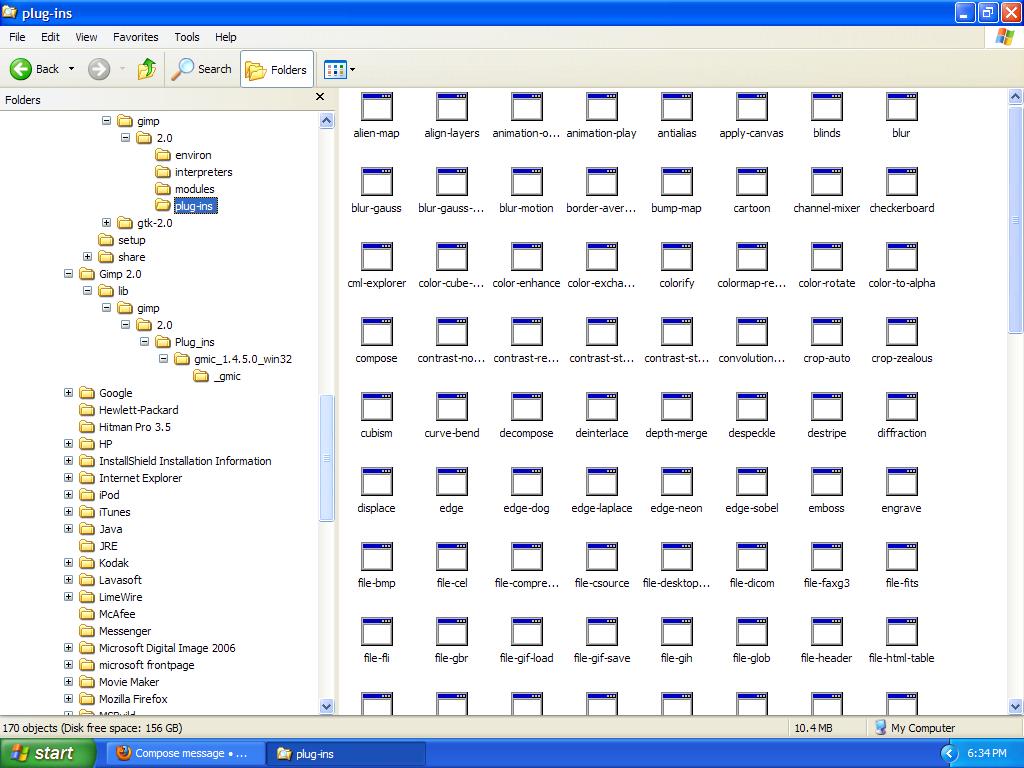
Task: Select the checkerboard file icon
Action: coord(902,182)
